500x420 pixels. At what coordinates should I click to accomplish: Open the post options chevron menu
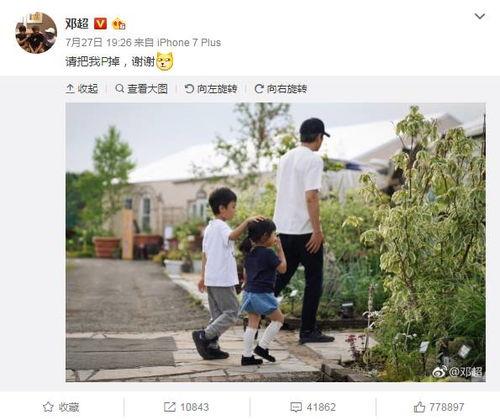click(479, 16)
